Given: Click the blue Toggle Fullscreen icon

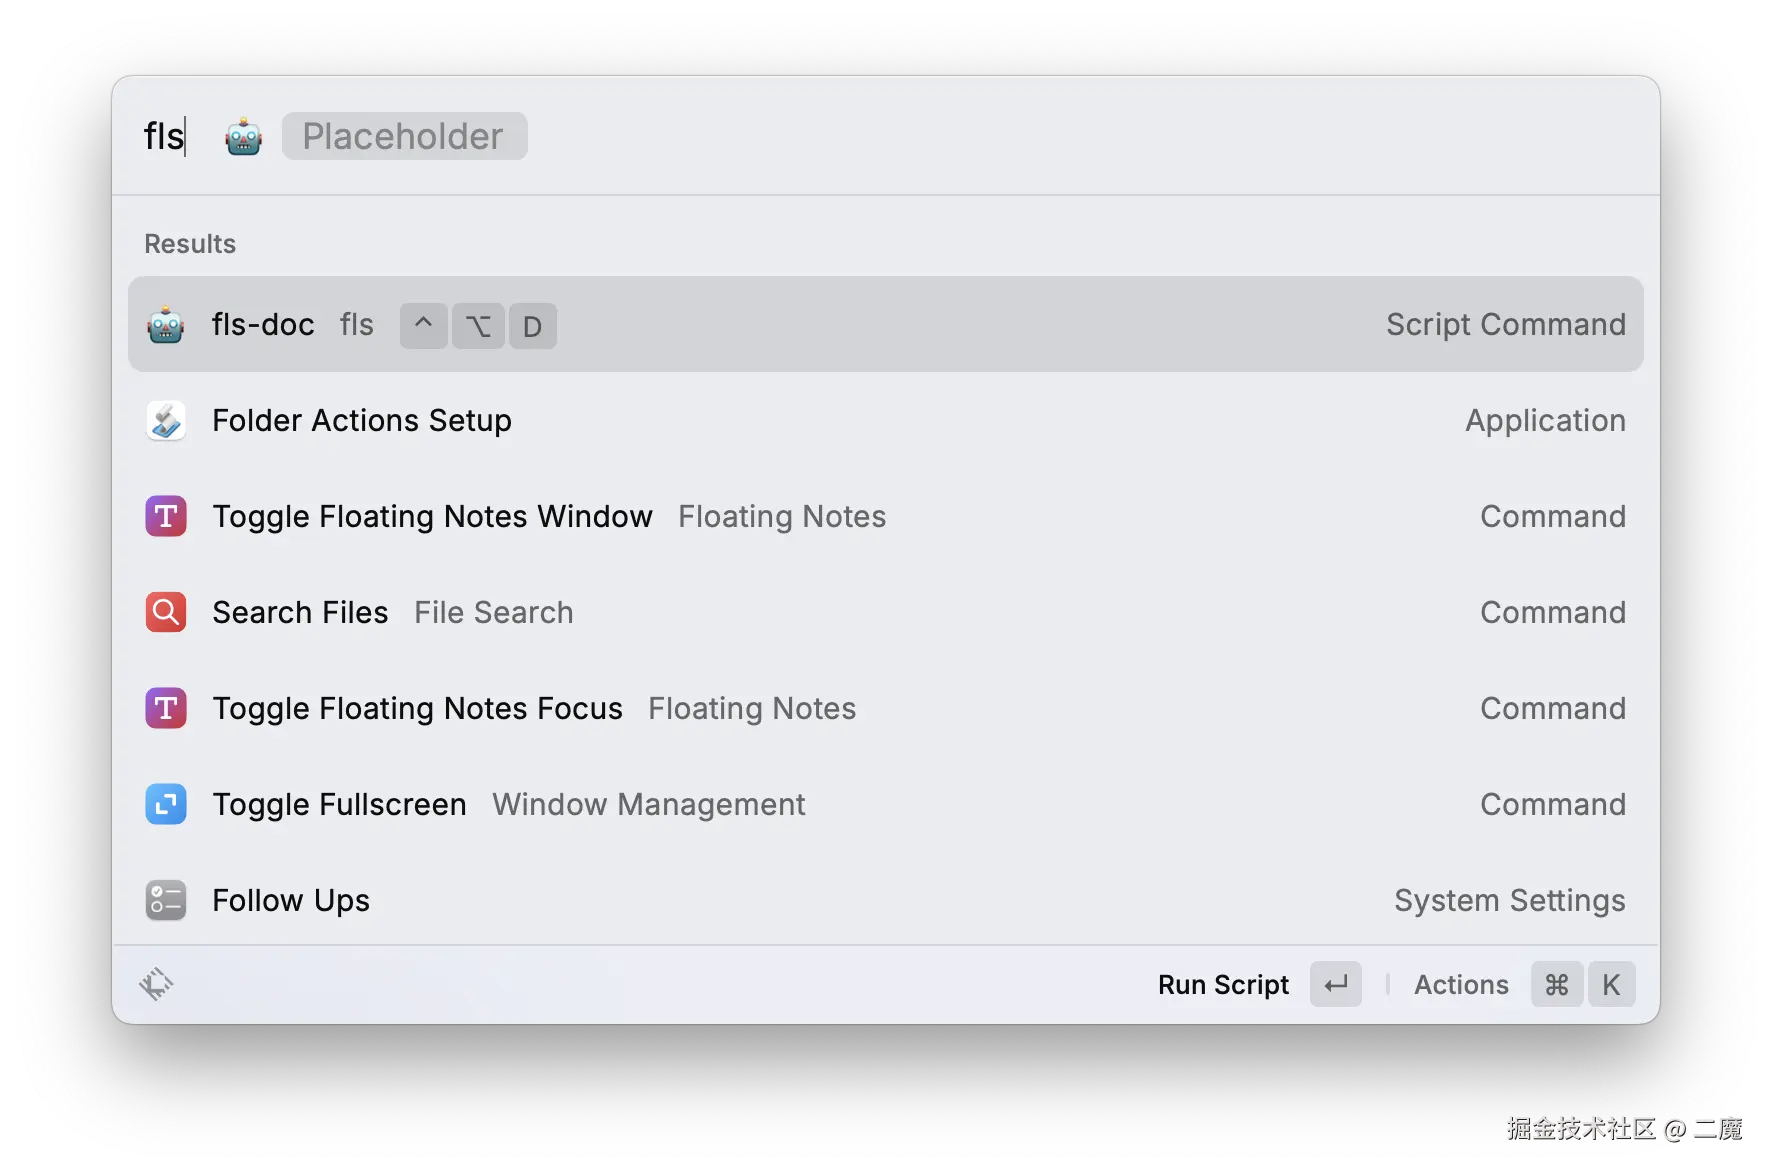Looking at the screenshot, I should 166,805.
